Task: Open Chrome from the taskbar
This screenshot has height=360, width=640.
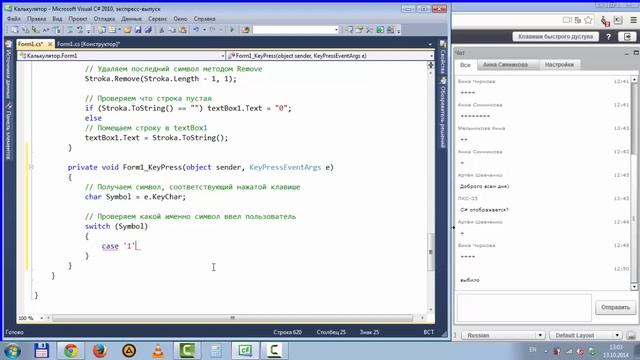Action: tap(71, 351)
